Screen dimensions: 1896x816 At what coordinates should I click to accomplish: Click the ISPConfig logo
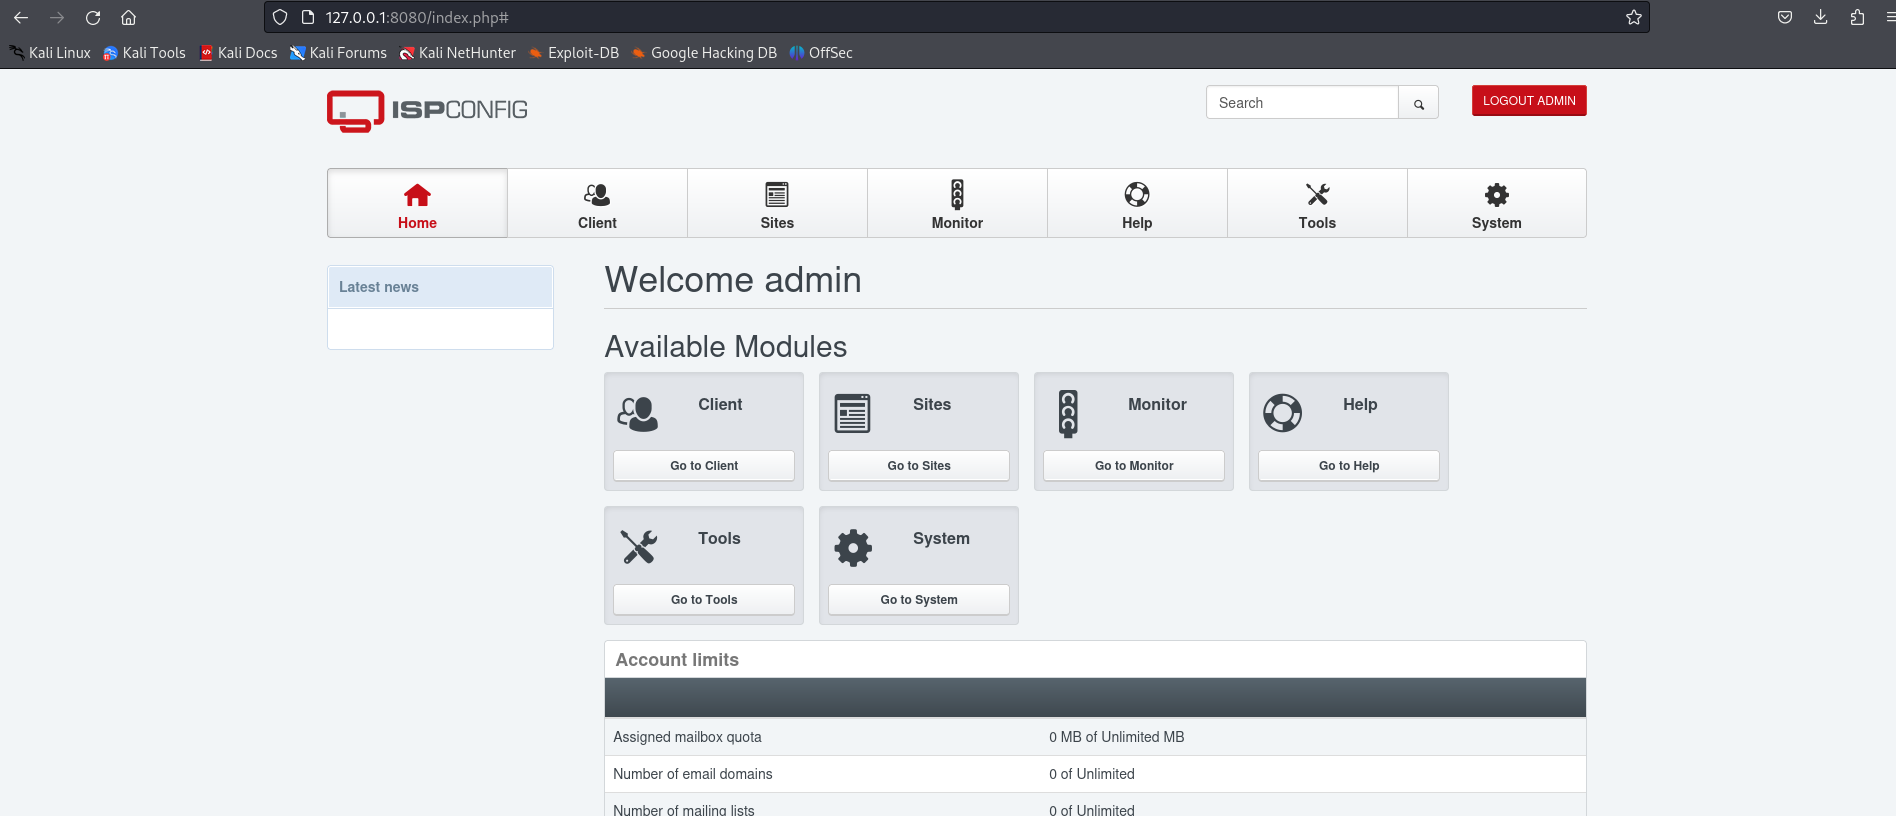[427, 110]
